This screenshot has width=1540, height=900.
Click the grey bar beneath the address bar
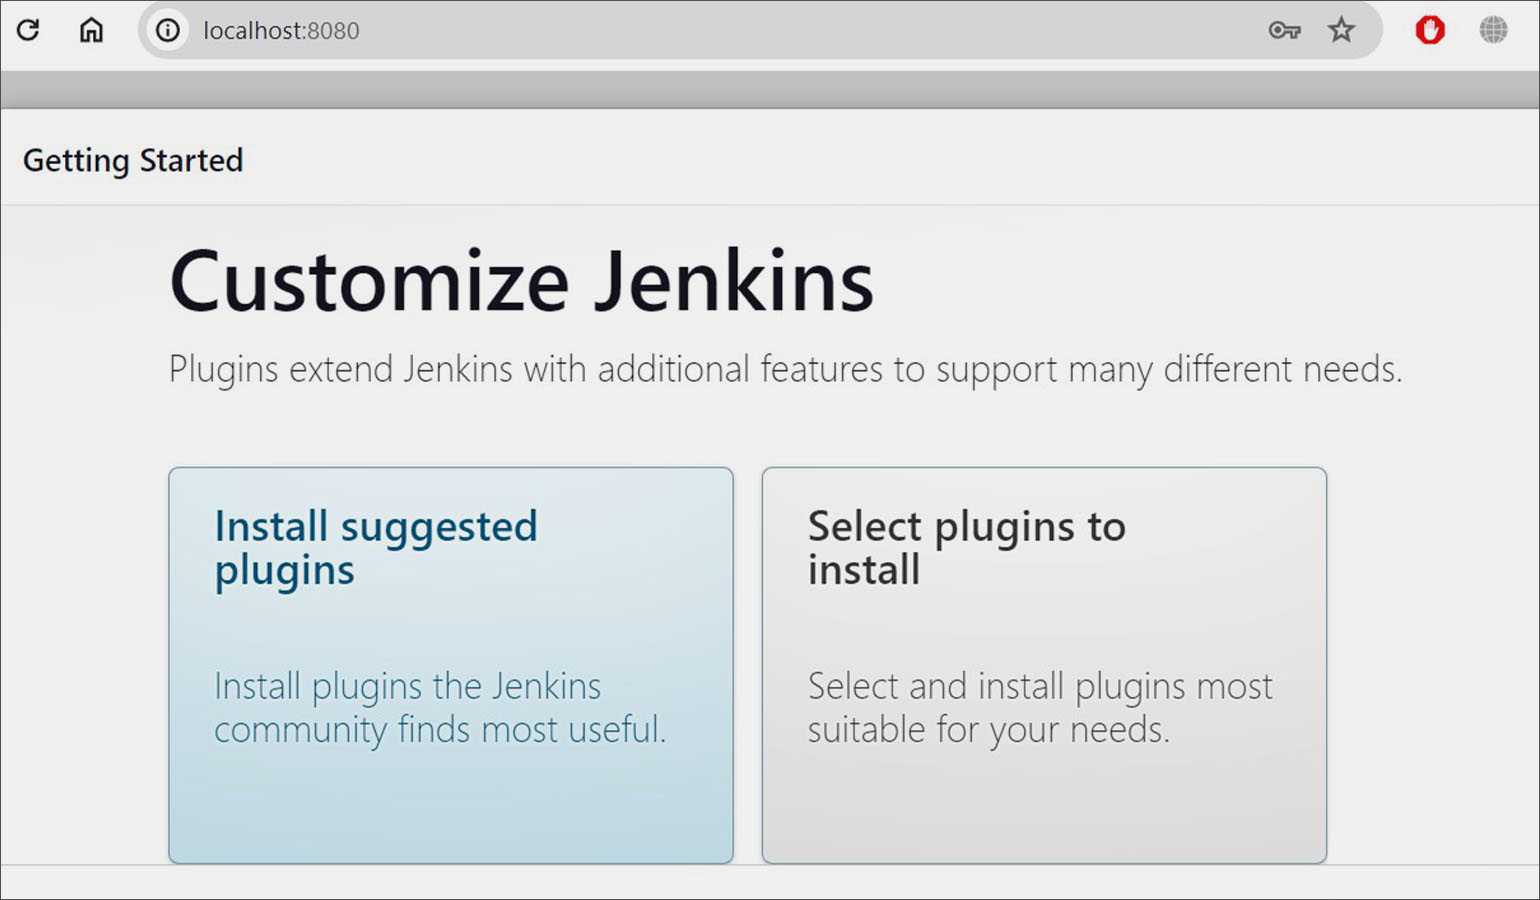point(770,90)
